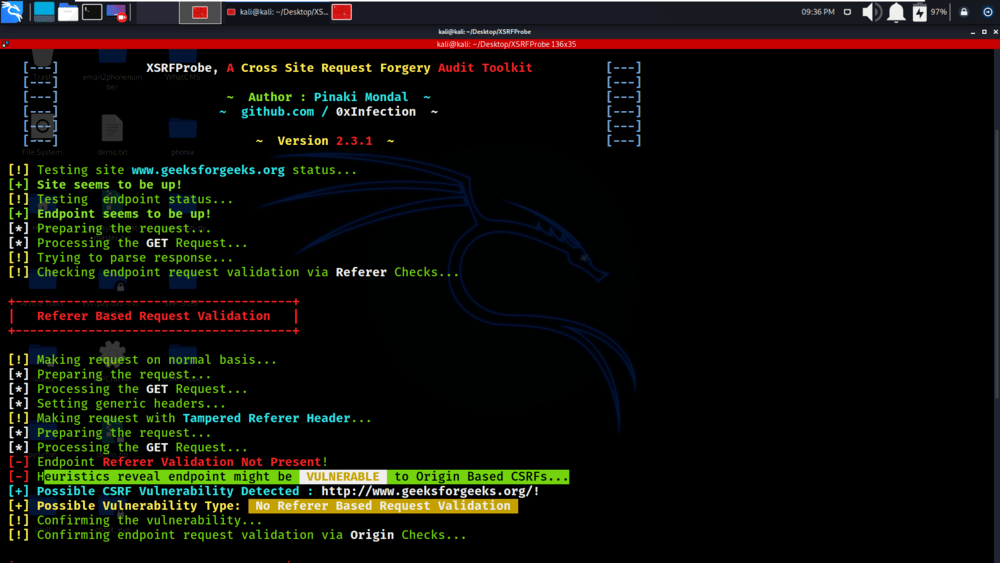Click the 'Endpoint seems to be up!' line
Viewport: 1000px width, 563px height.
[110, 214]
